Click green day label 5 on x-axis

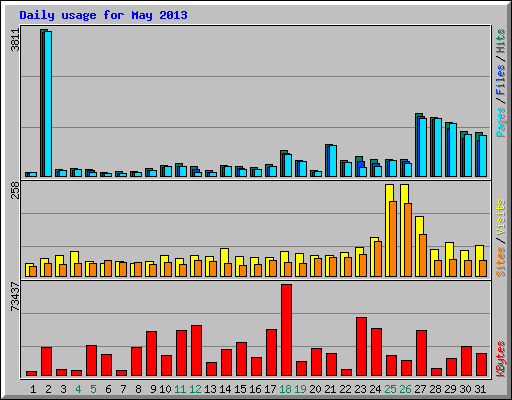93,389
